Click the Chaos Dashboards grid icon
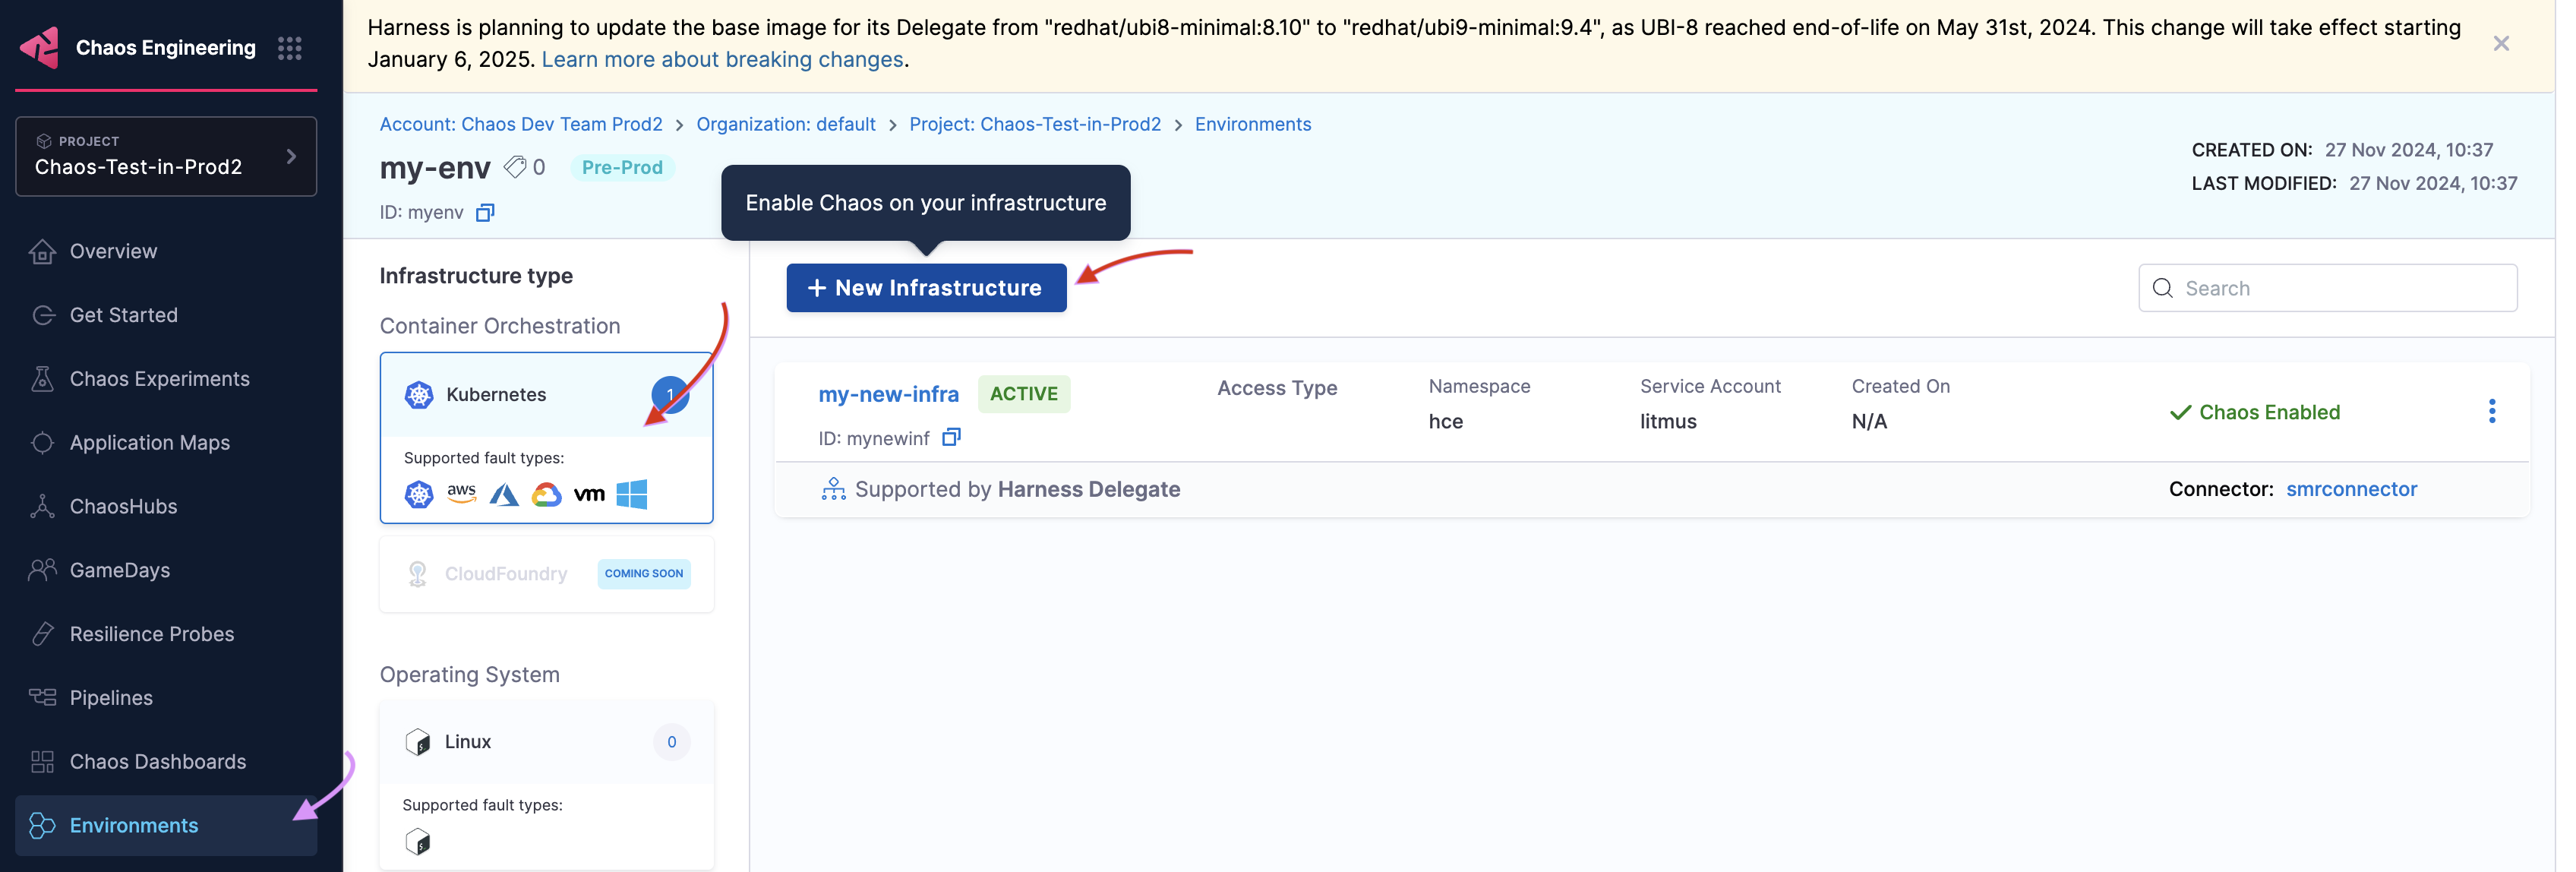Image resolution: width=2576 pixels, height=872 pixels. click(x=42, y=762)
